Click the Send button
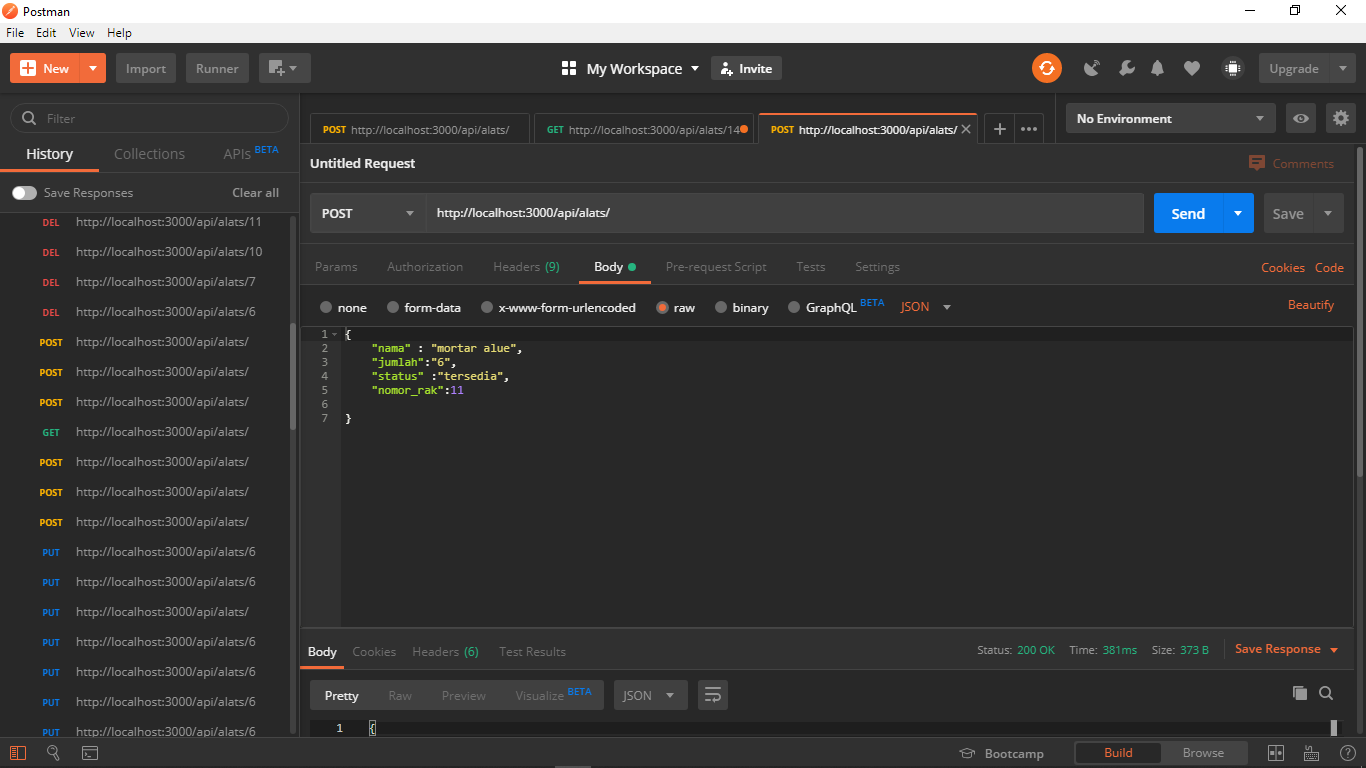1366x768 pixels. [x=1187, y=213]
